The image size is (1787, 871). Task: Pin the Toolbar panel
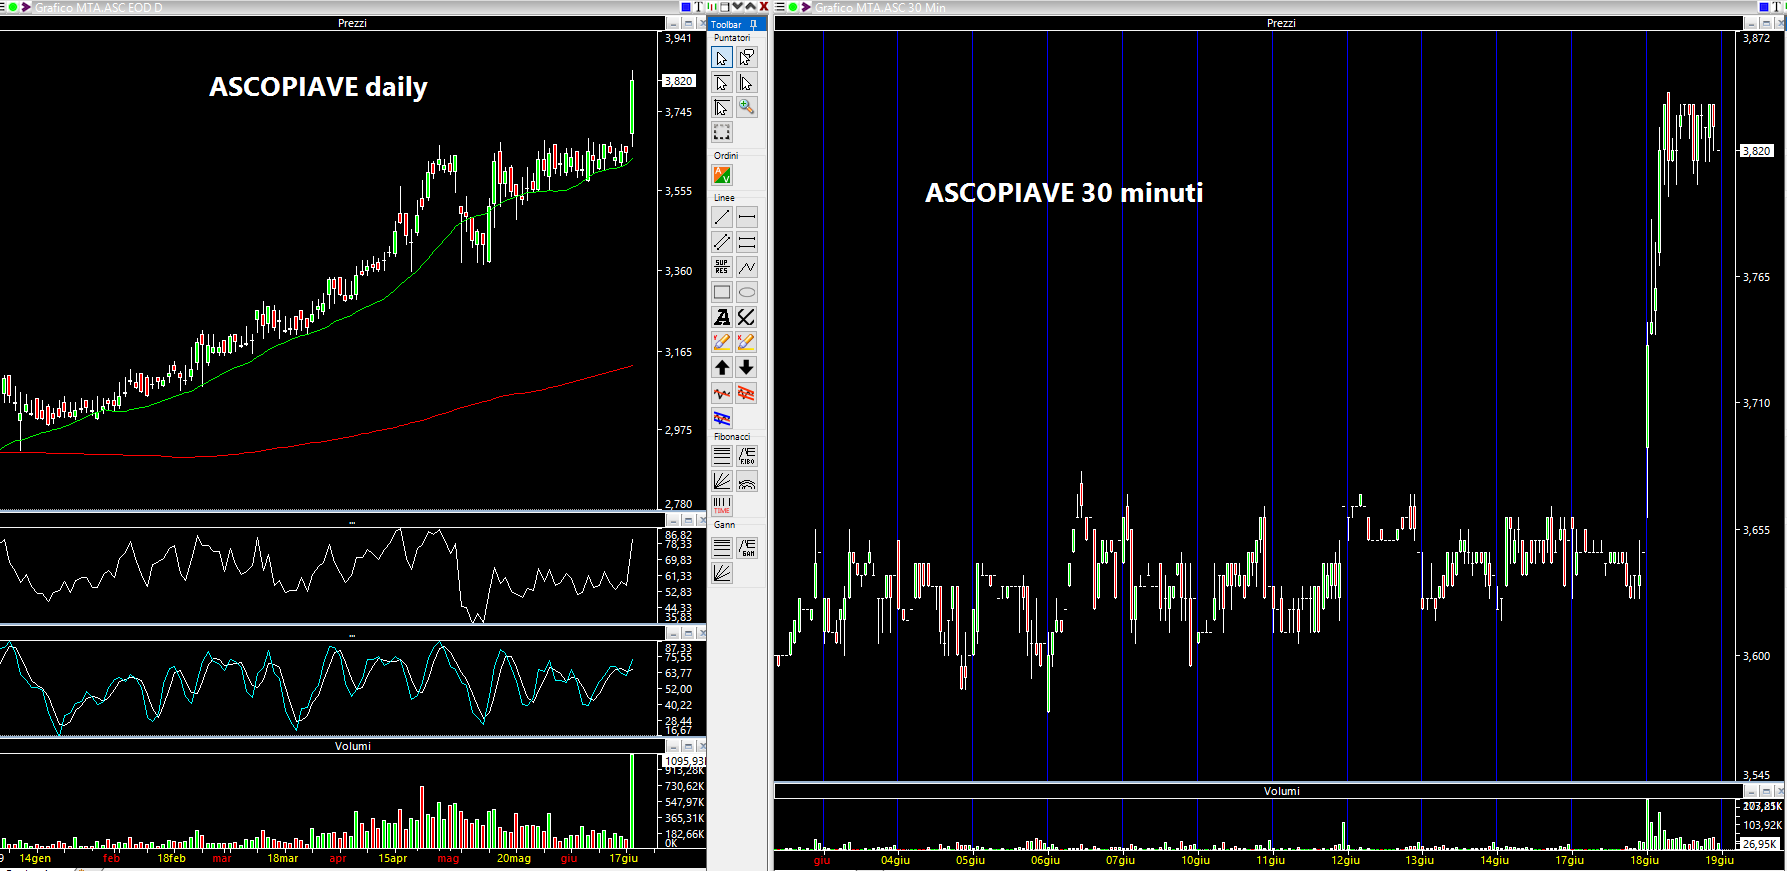[x=753, y=24]
